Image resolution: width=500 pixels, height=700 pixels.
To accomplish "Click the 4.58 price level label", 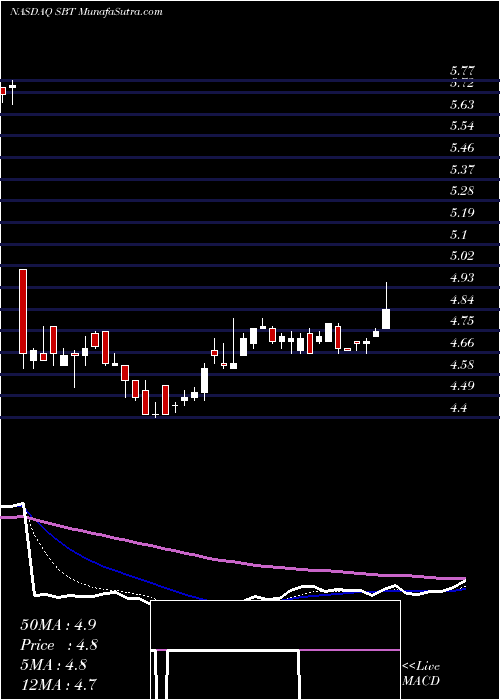I will pos(462,365).
